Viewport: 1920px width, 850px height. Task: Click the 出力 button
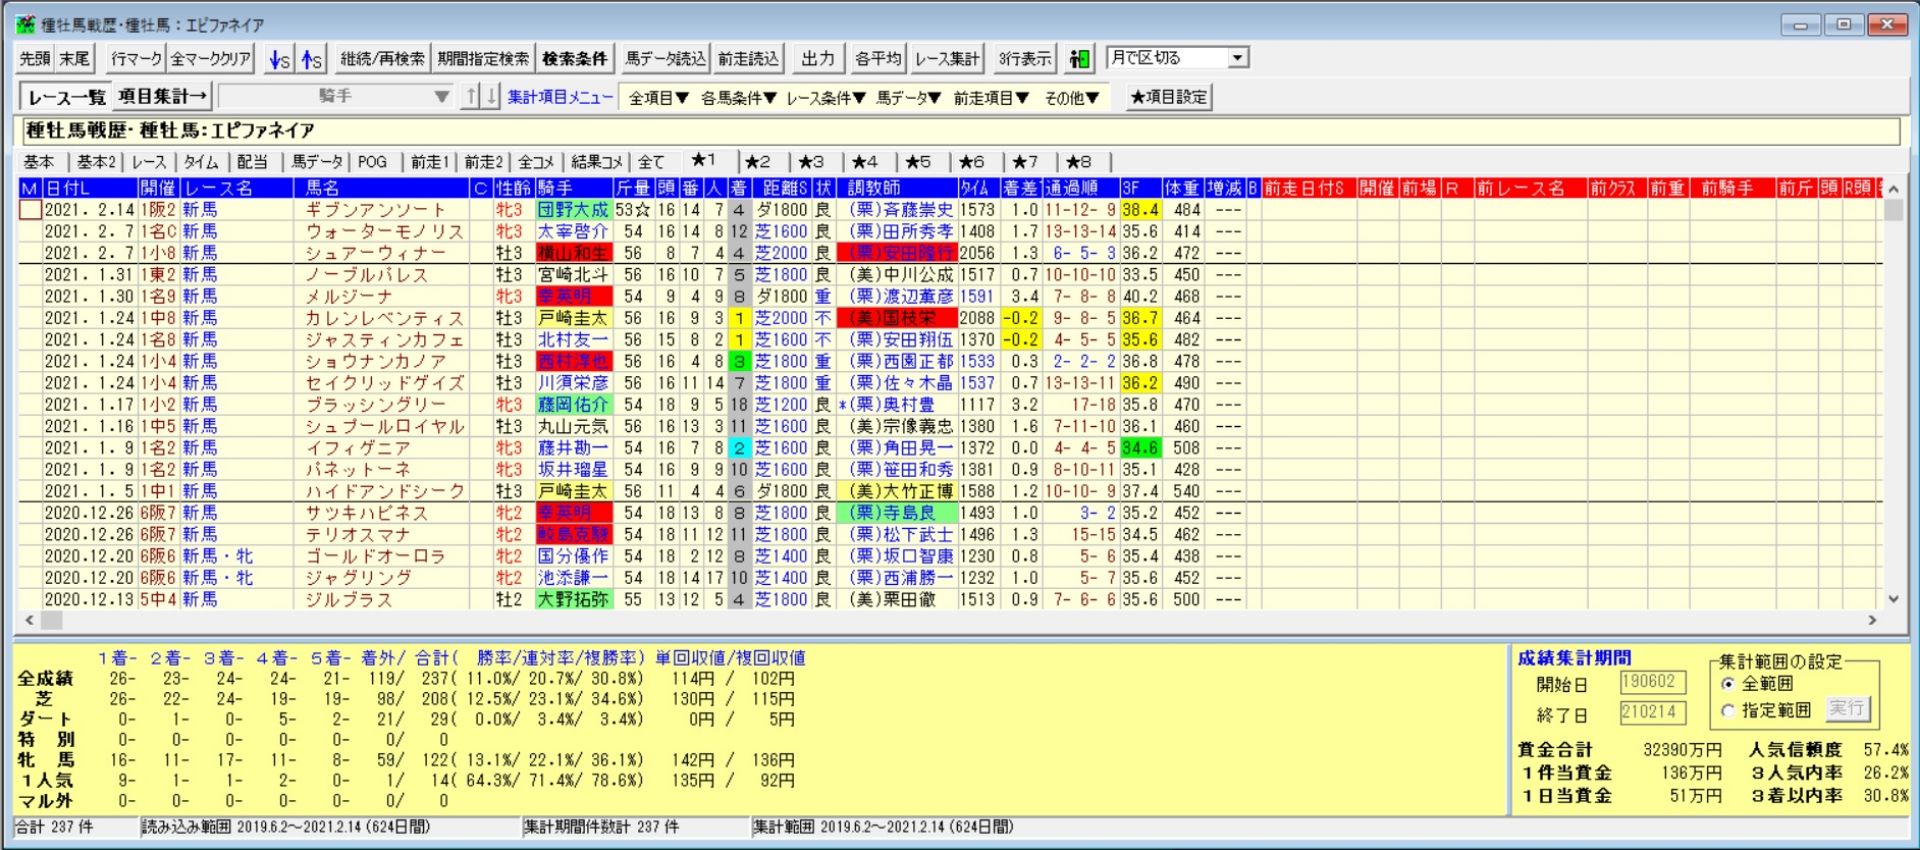click(x=817, y=59)
